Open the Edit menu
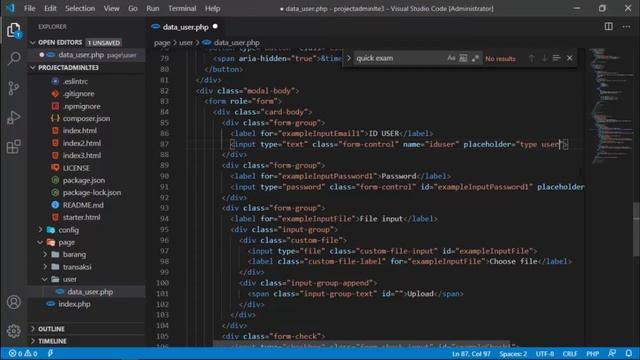Viewport: 640px width, 360px height. click(50, 8)
